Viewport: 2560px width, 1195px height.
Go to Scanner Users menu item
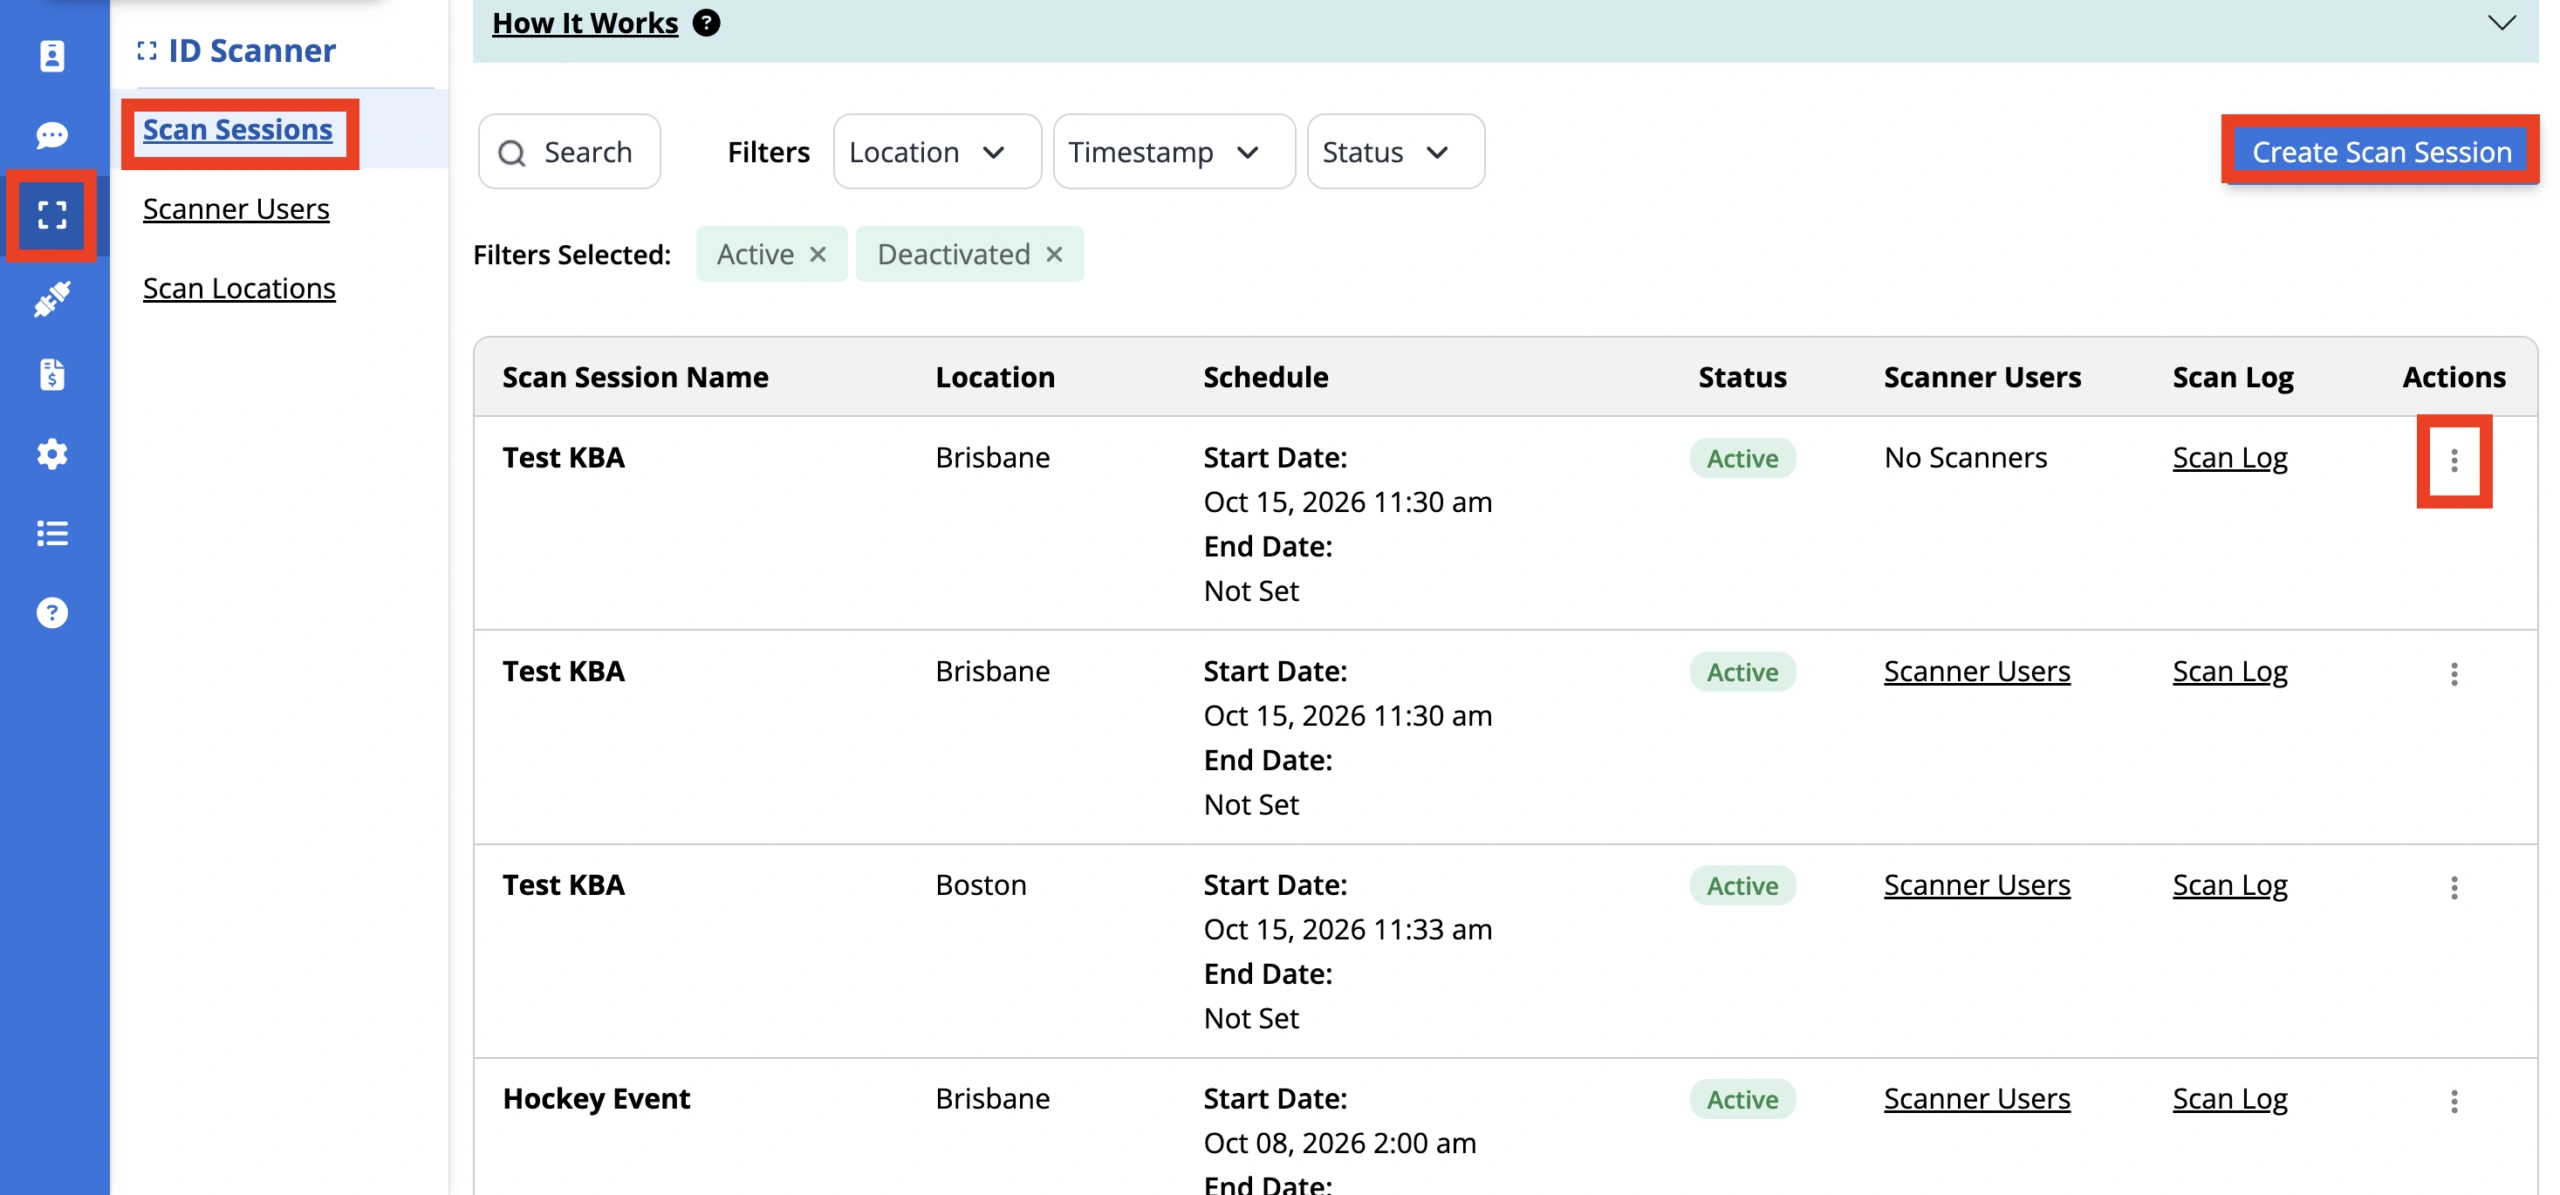pos(236,209)
